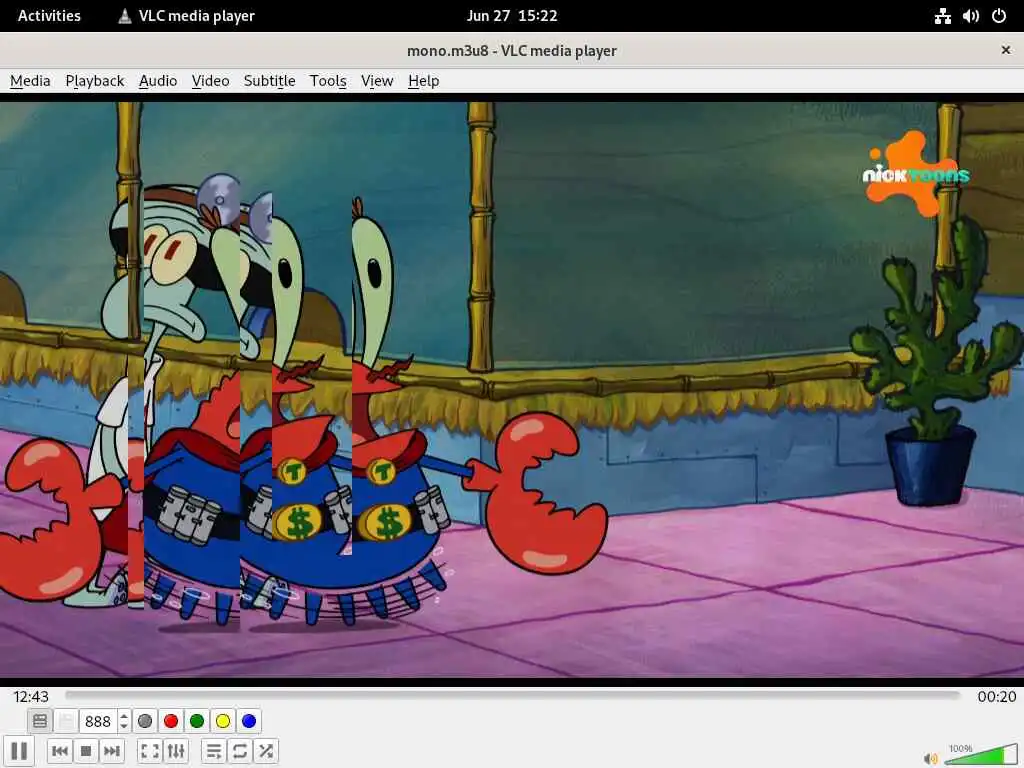
Task: Open the Subtitle menu
Action: (270, 81)
